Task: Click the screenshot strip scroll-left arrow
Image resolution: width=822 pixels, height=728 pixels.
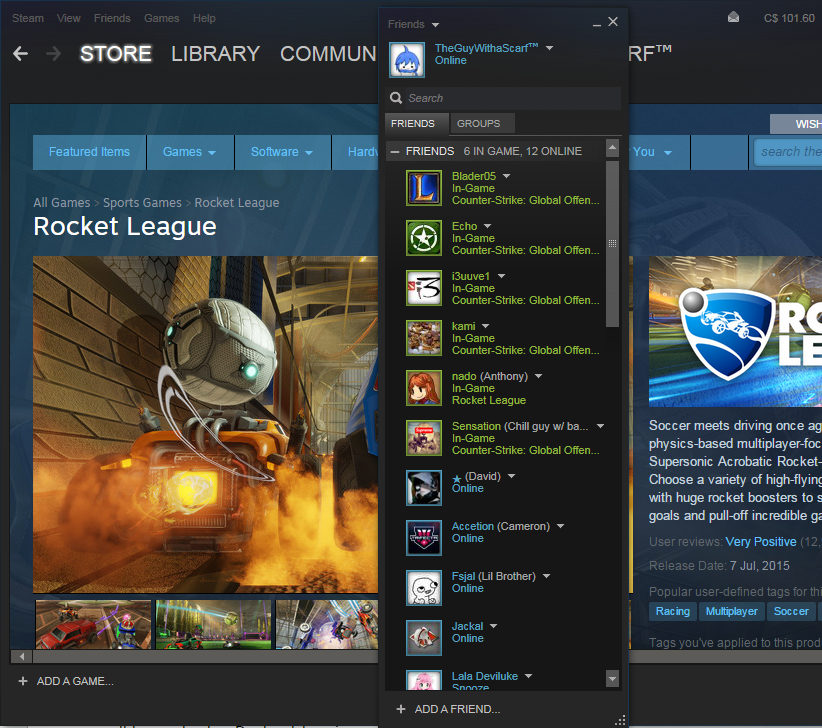Action: 21,656
